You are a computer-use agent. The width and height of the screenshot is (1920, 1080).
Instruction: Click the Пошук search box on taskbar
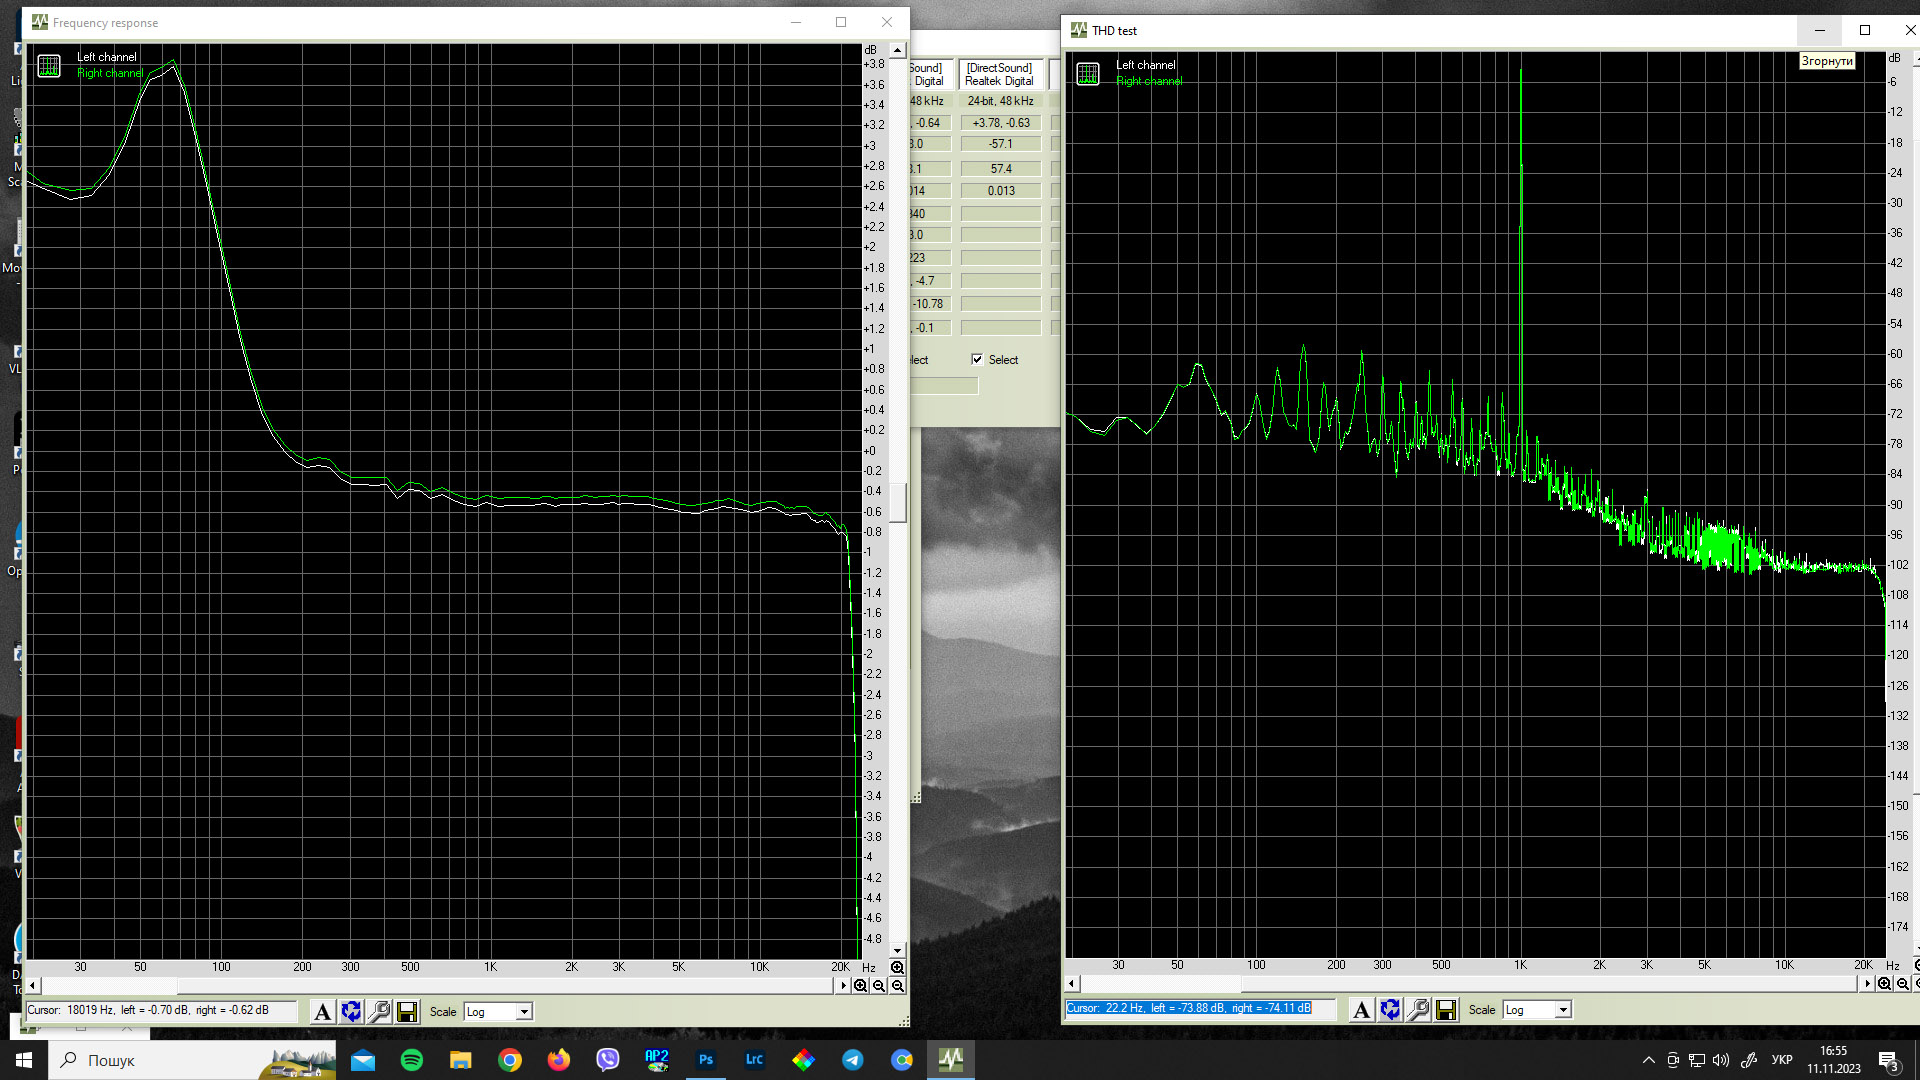click(x=150, y=1060)
